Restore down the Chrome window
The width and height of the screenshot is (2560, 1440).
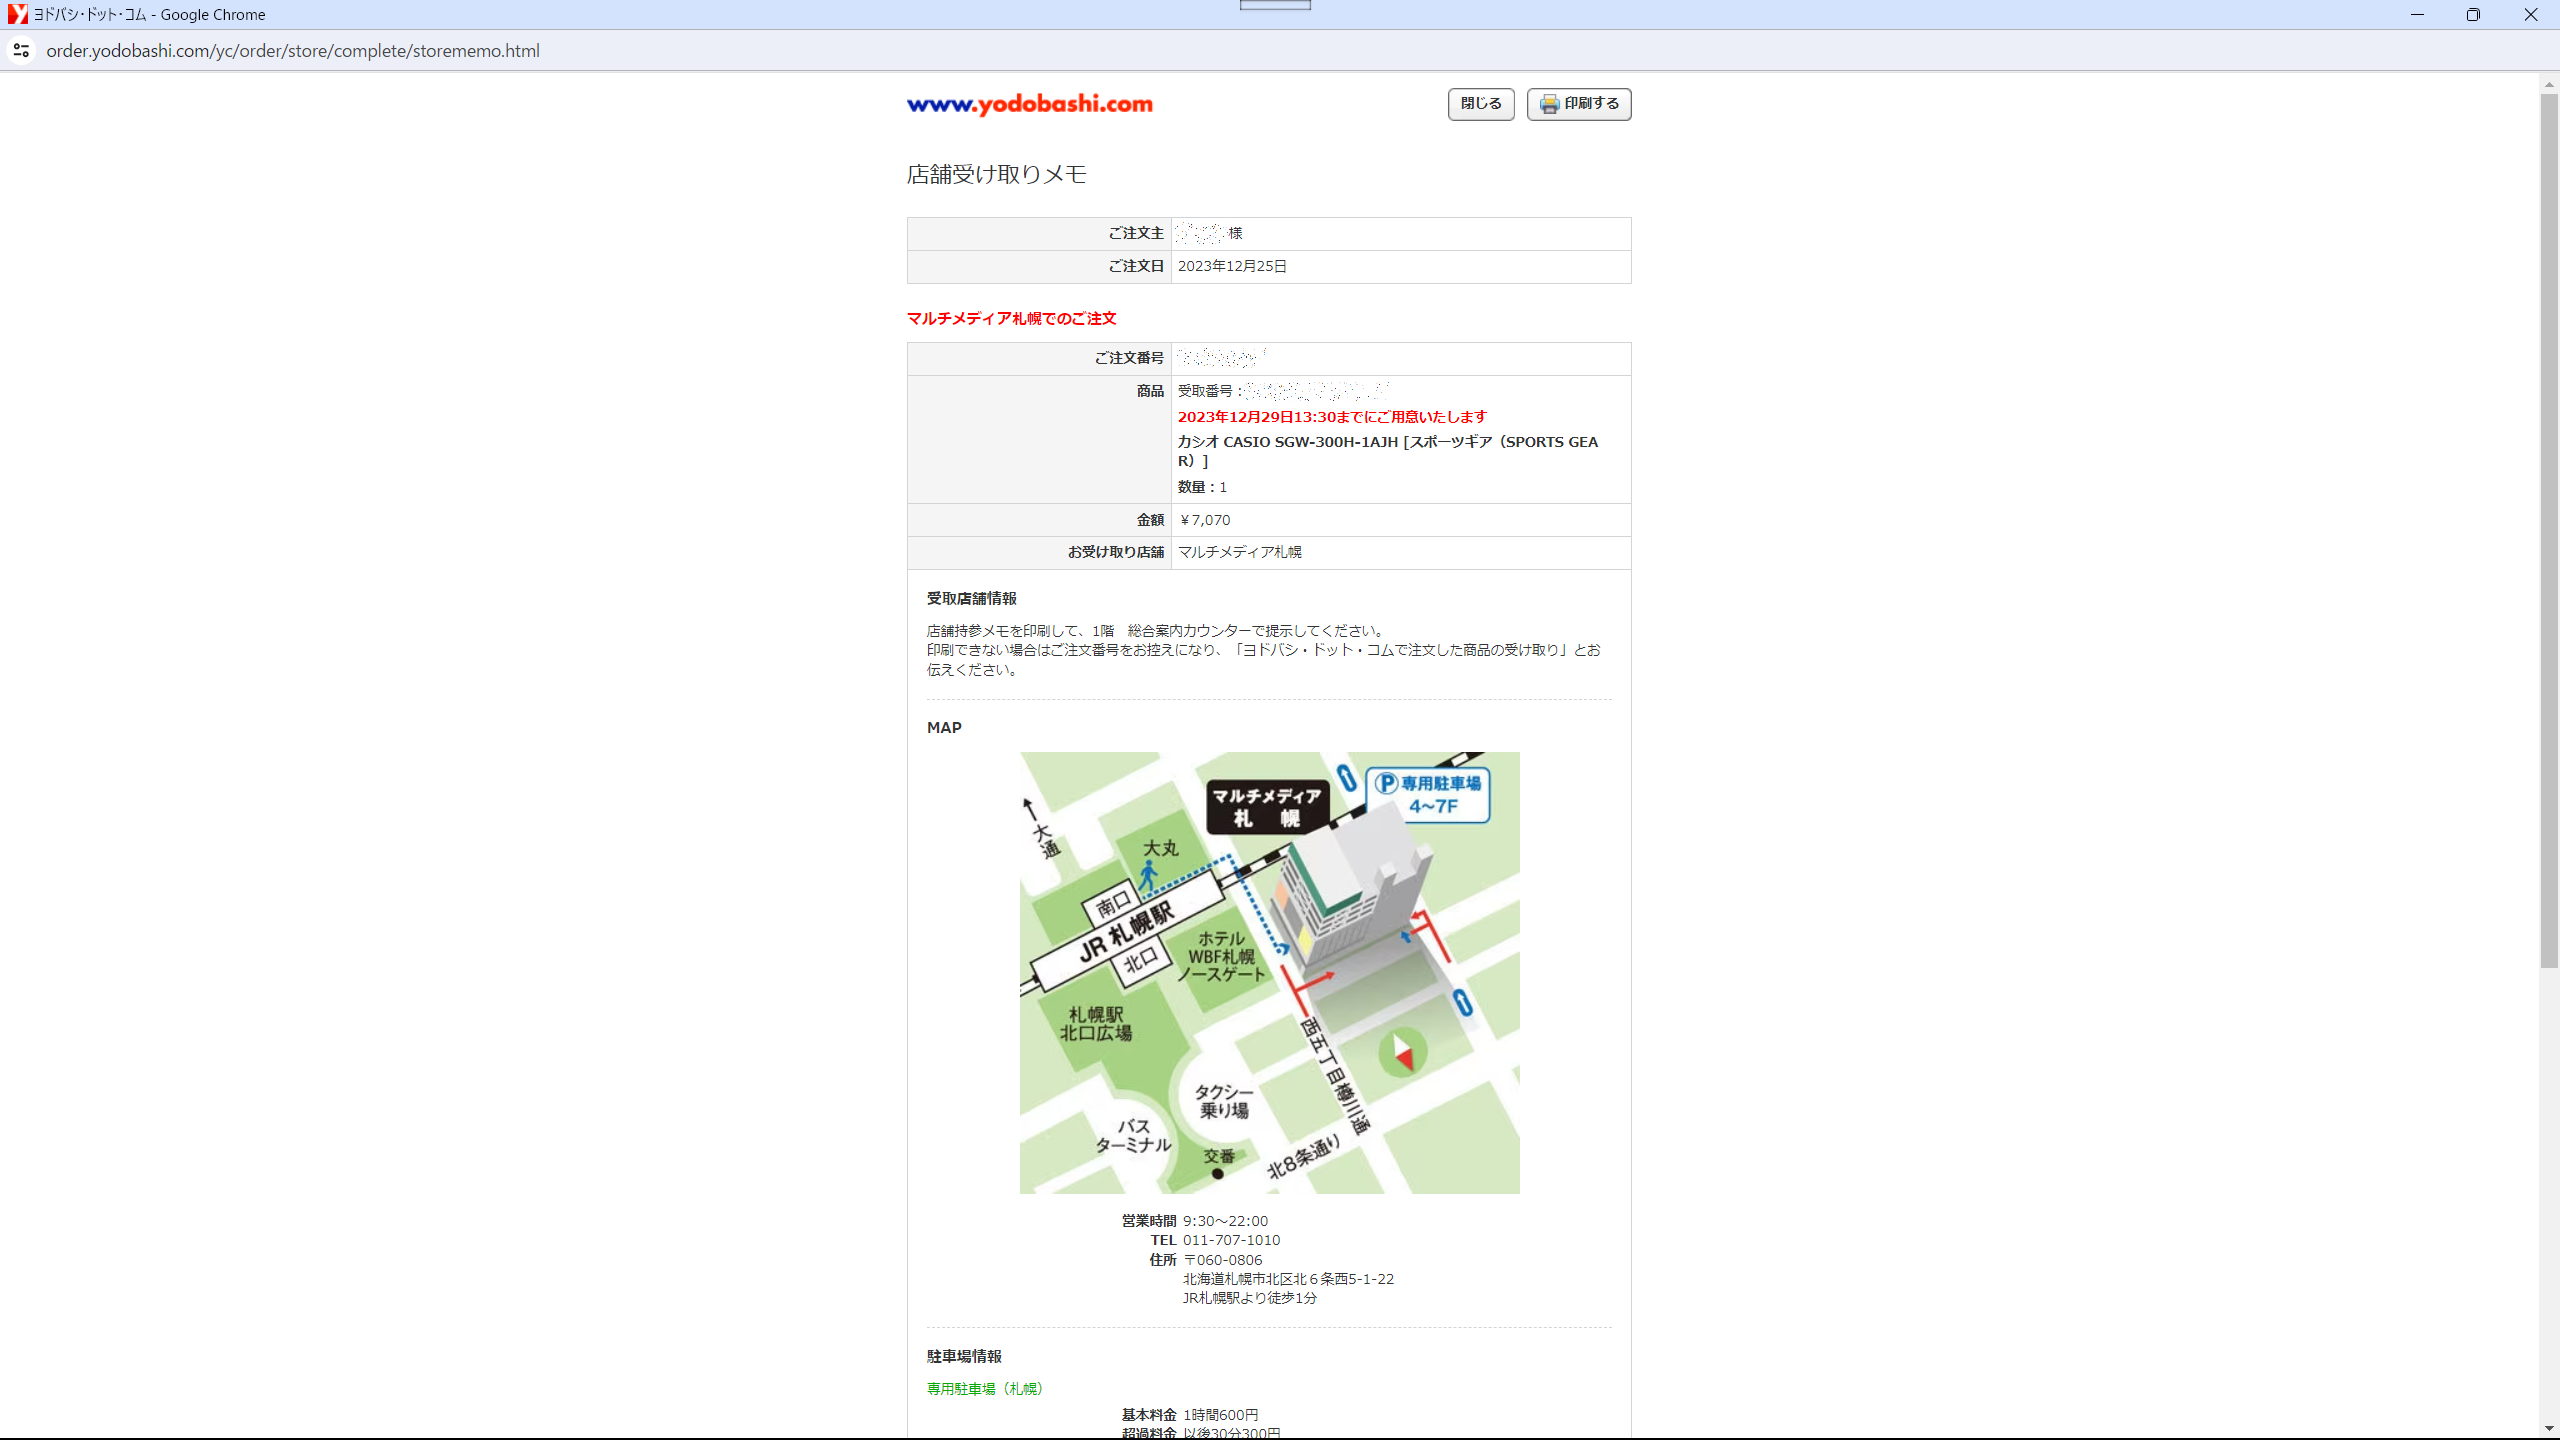click(2473, 14)
